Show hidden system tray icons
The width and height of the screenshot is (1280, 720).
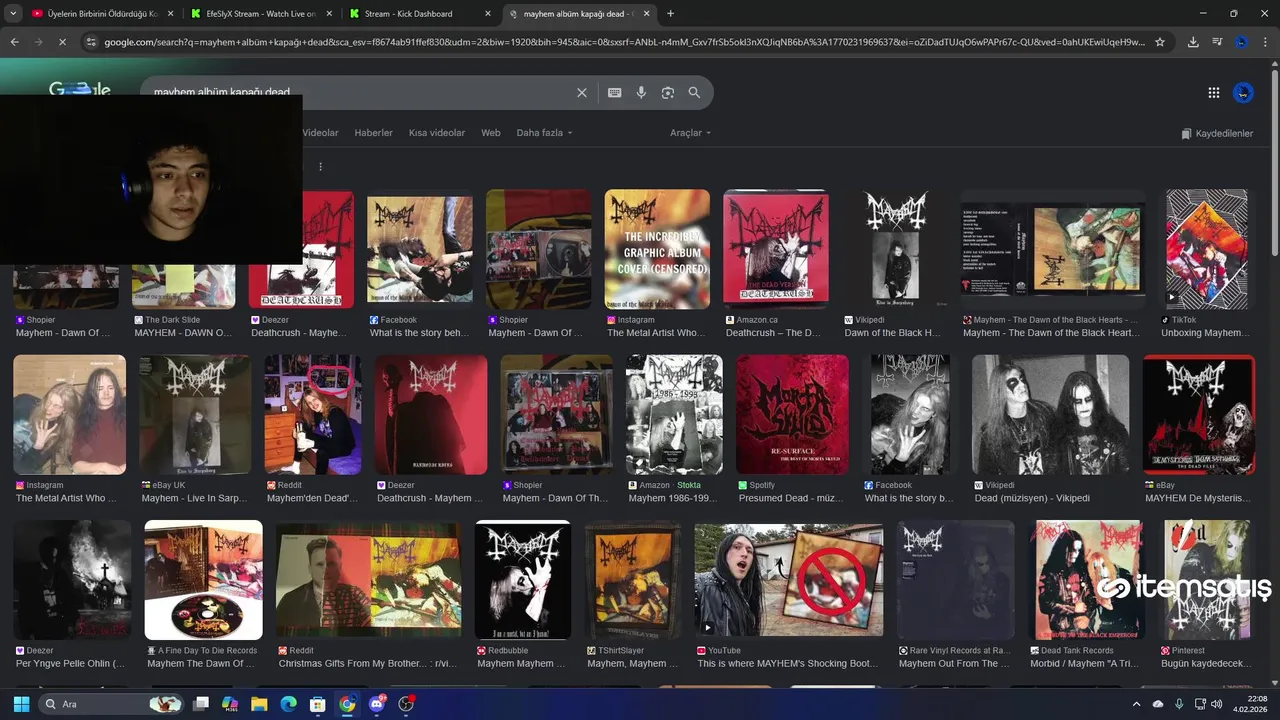pos(1137,704)
